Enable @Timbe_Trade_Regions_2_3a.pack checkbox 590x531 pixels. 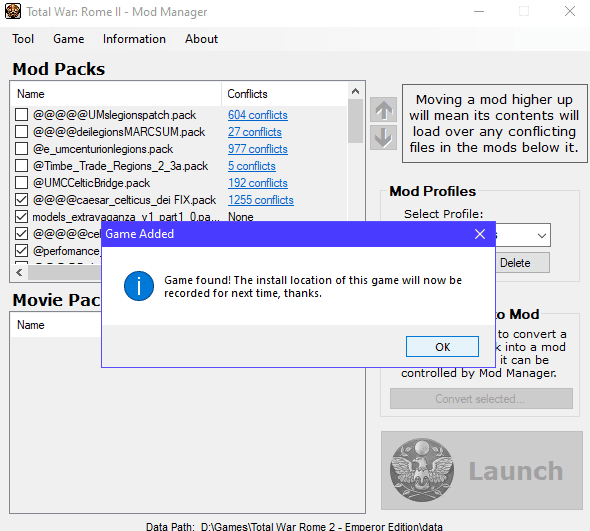21,166
